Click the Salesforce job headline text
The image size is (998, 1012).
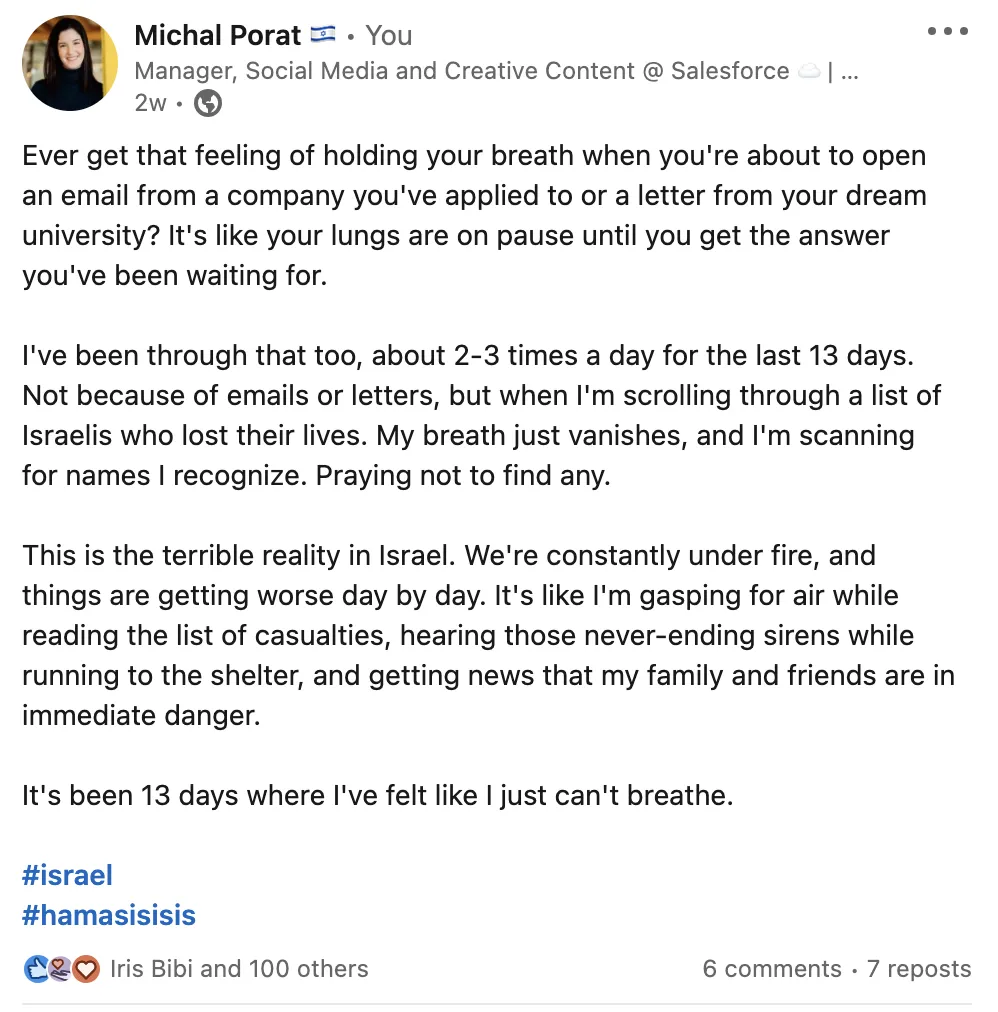tap(462, 71)
